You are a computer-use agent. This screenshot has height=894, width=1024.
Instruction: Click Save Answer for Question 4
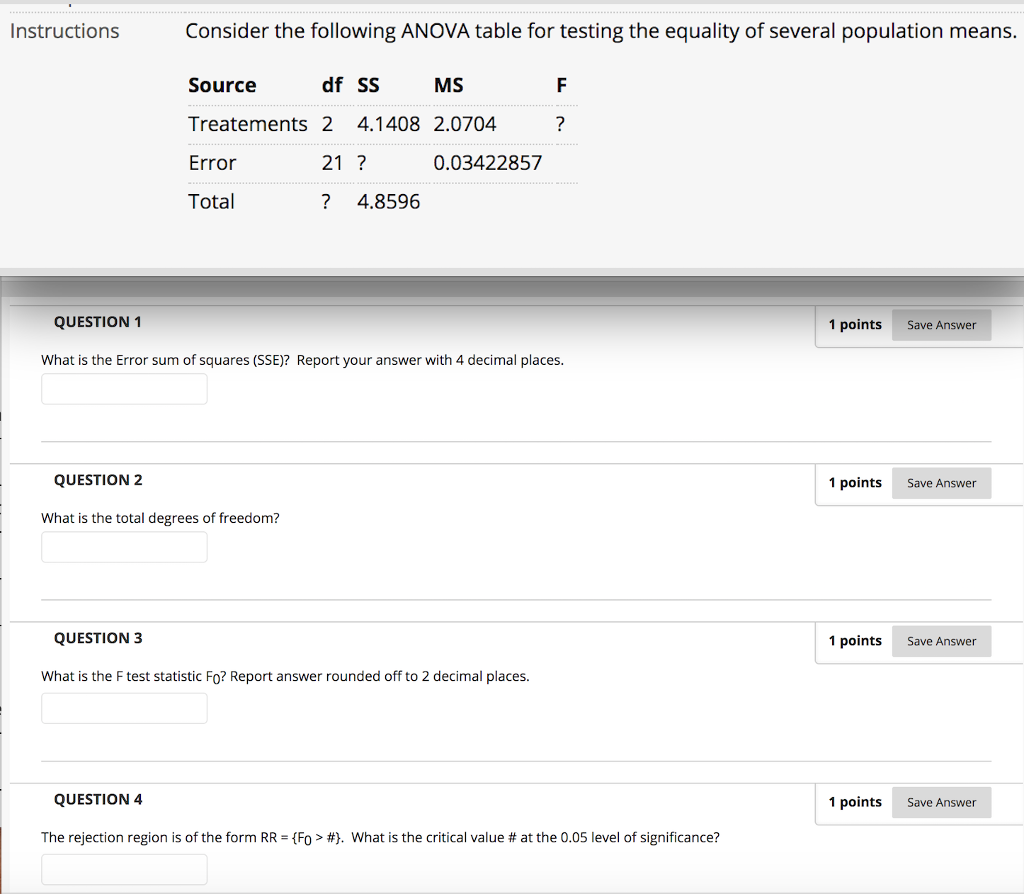pyautogui.click(x=941, y=803)
